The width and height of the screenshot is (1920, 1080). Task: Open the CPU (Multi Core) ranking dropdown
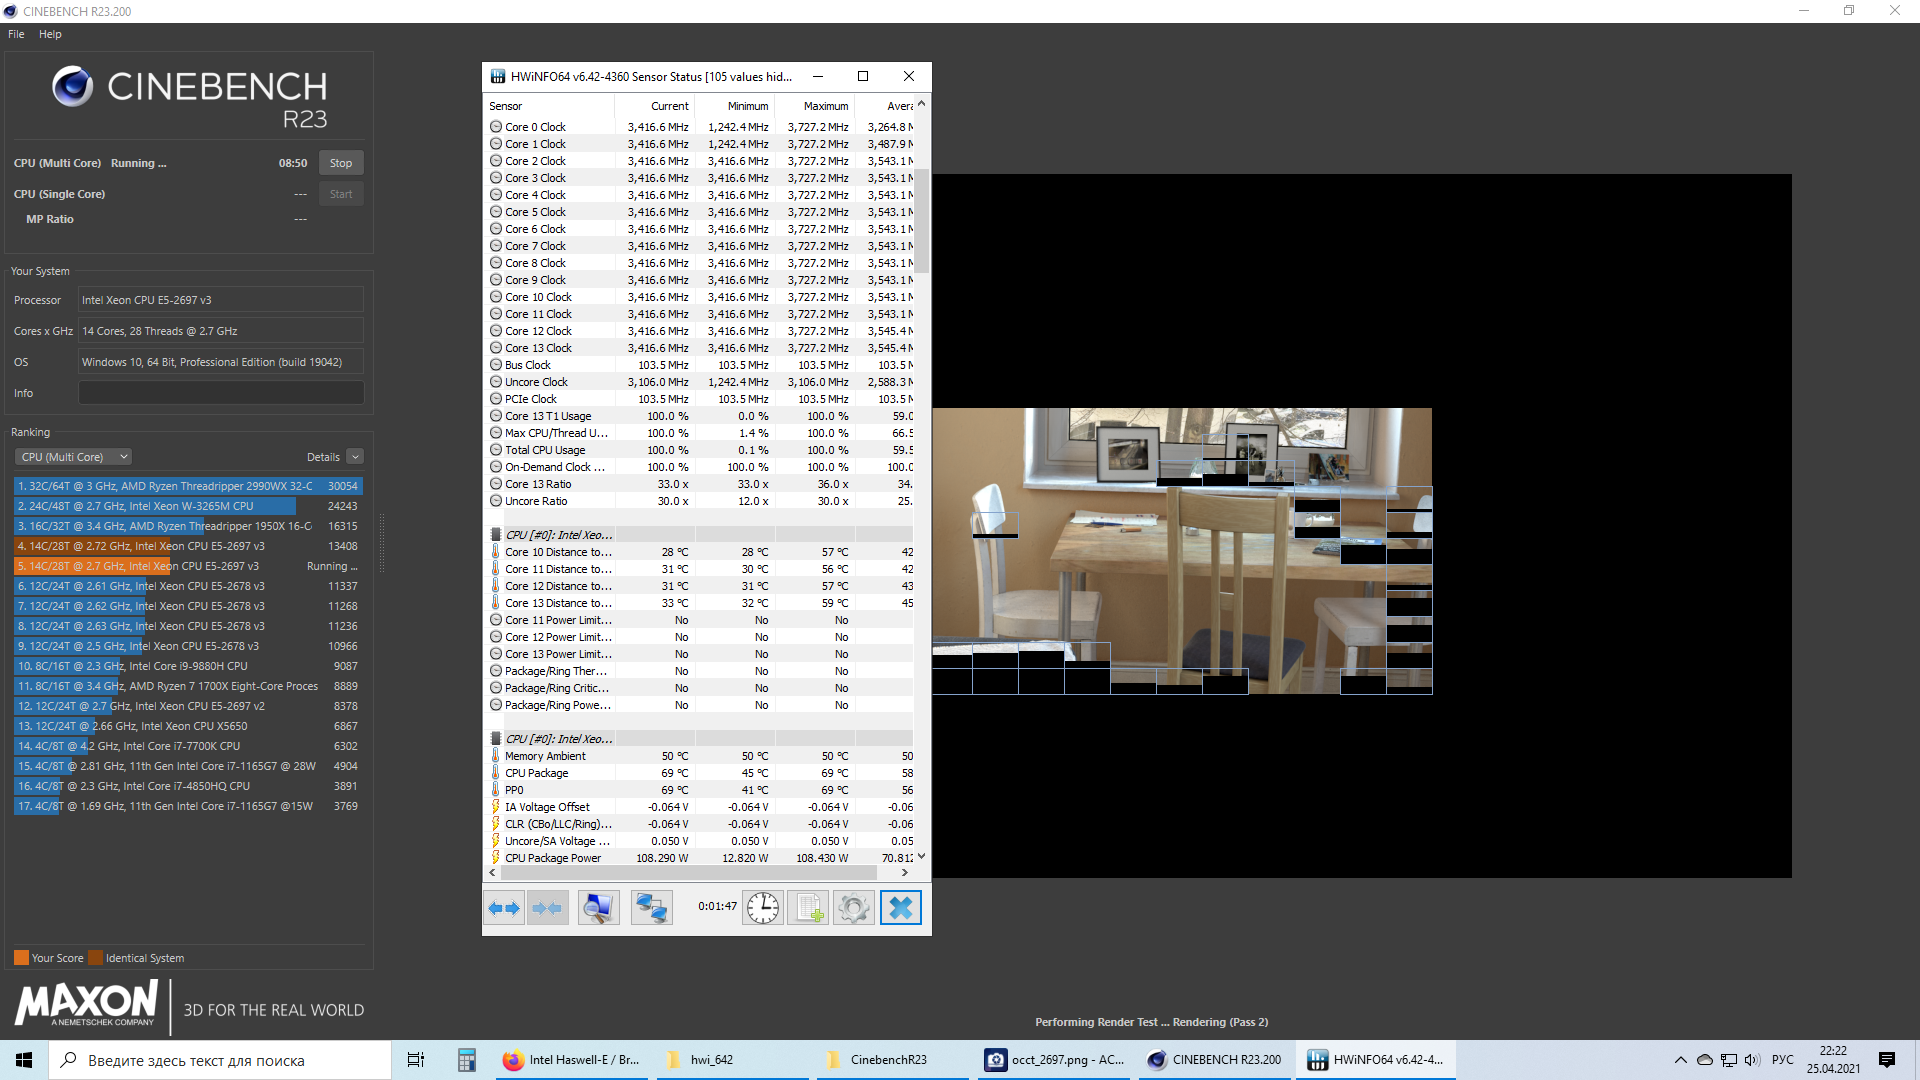point(73,457)
